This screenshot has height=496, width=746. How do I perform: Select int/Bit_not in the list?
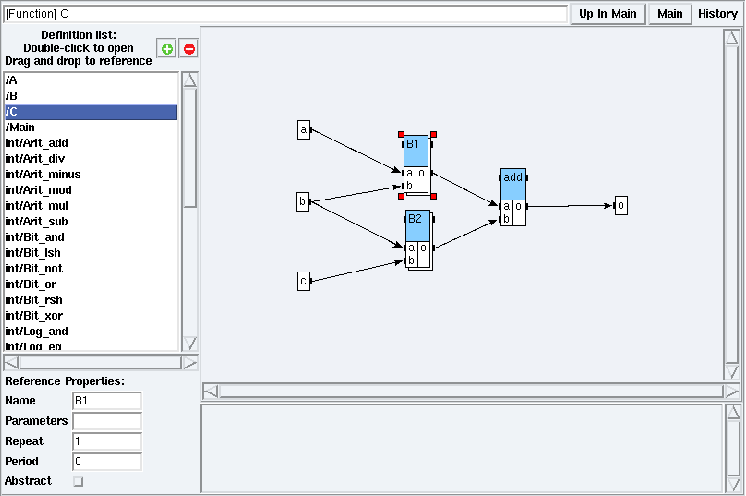point(91,269)
